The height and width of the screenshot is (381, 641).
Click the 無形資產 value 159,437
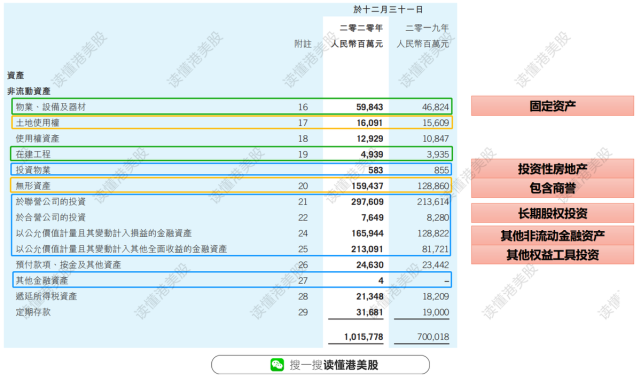pyautogui.click(x=367, y=186)
